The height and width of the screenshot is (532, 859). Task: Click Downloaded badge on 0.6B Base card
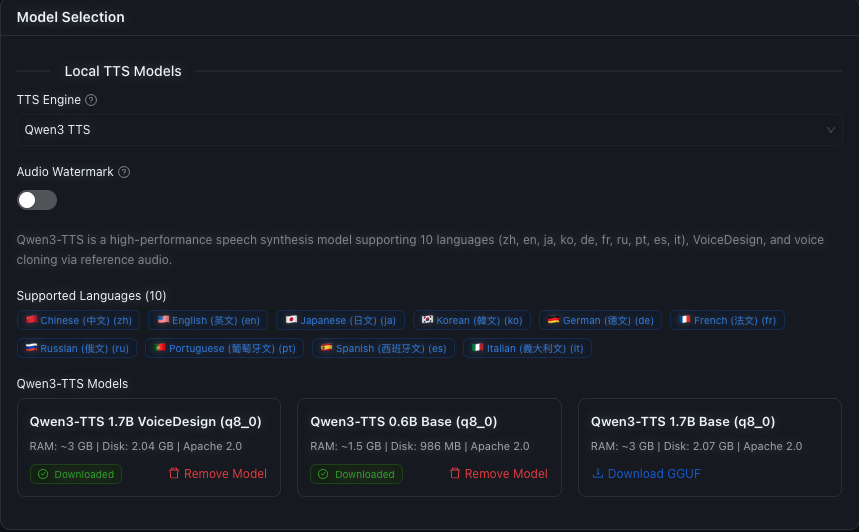coord(357,474)
